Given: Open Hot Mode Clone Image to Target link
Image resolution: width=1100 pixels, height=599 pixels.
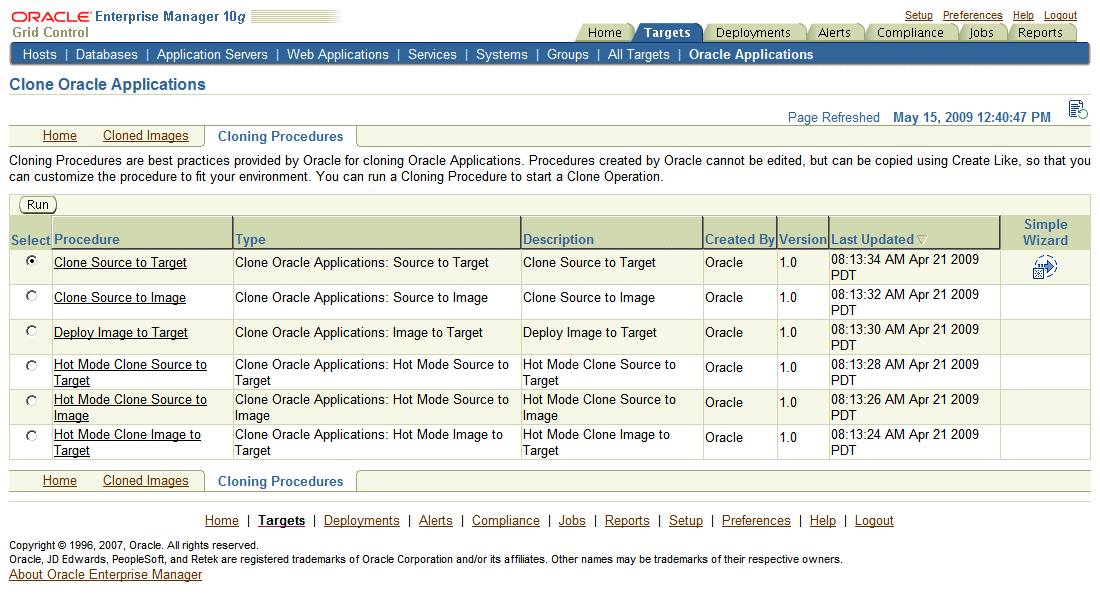Looking at the screenshot, I should coord(127,443).
